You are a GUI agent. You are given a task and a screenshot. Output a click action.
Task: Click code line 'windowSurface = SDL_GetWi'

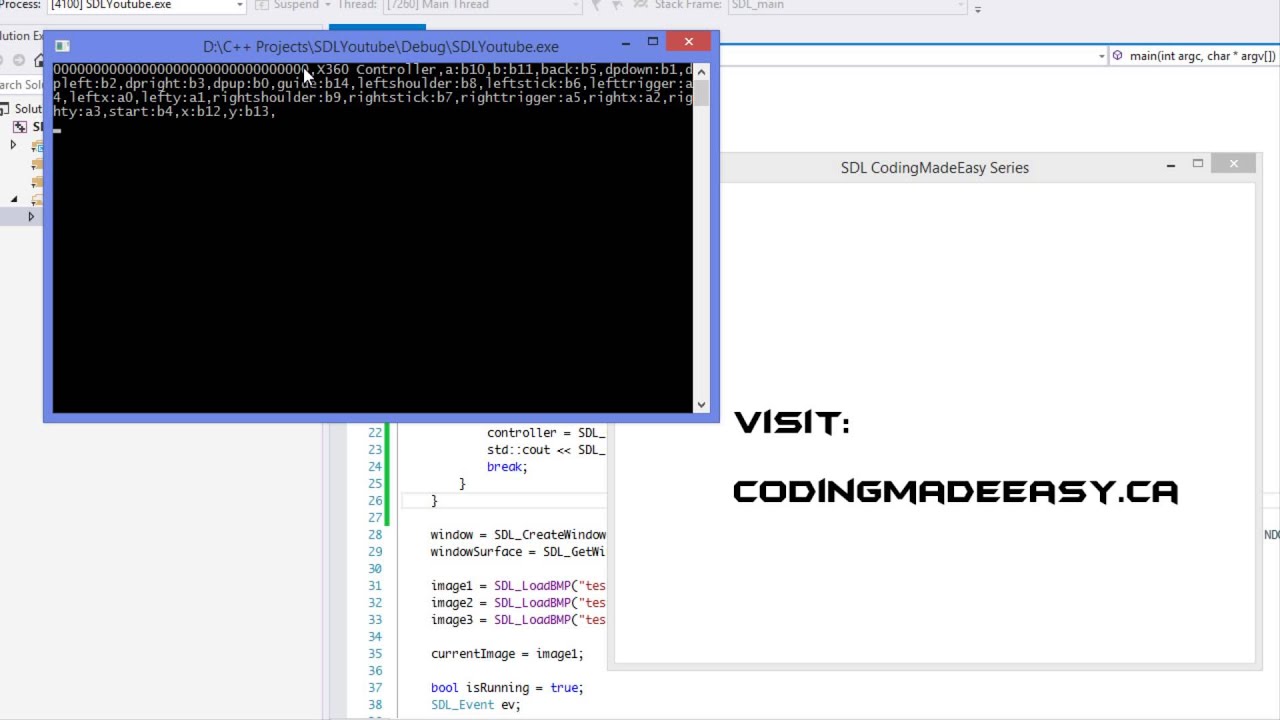(518, 552)
